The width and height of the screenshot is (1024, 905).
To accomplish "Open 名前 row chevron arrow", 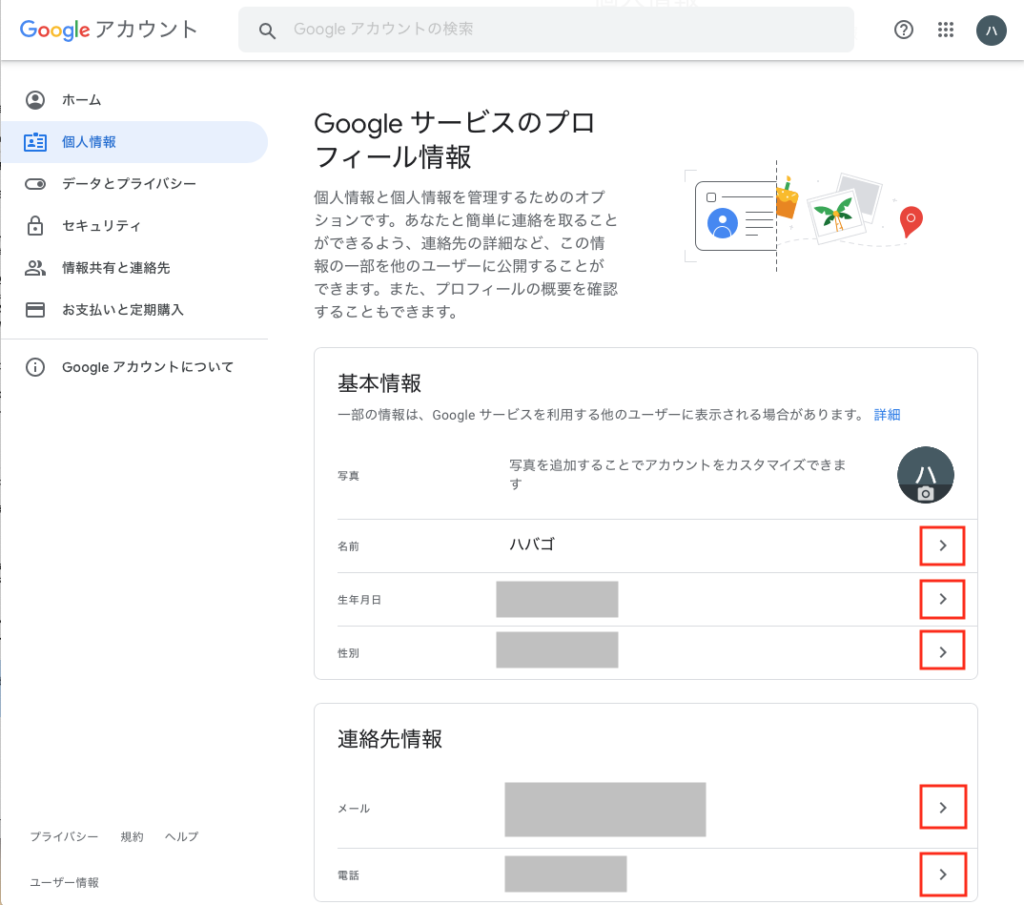I will (x=942, y=546).
